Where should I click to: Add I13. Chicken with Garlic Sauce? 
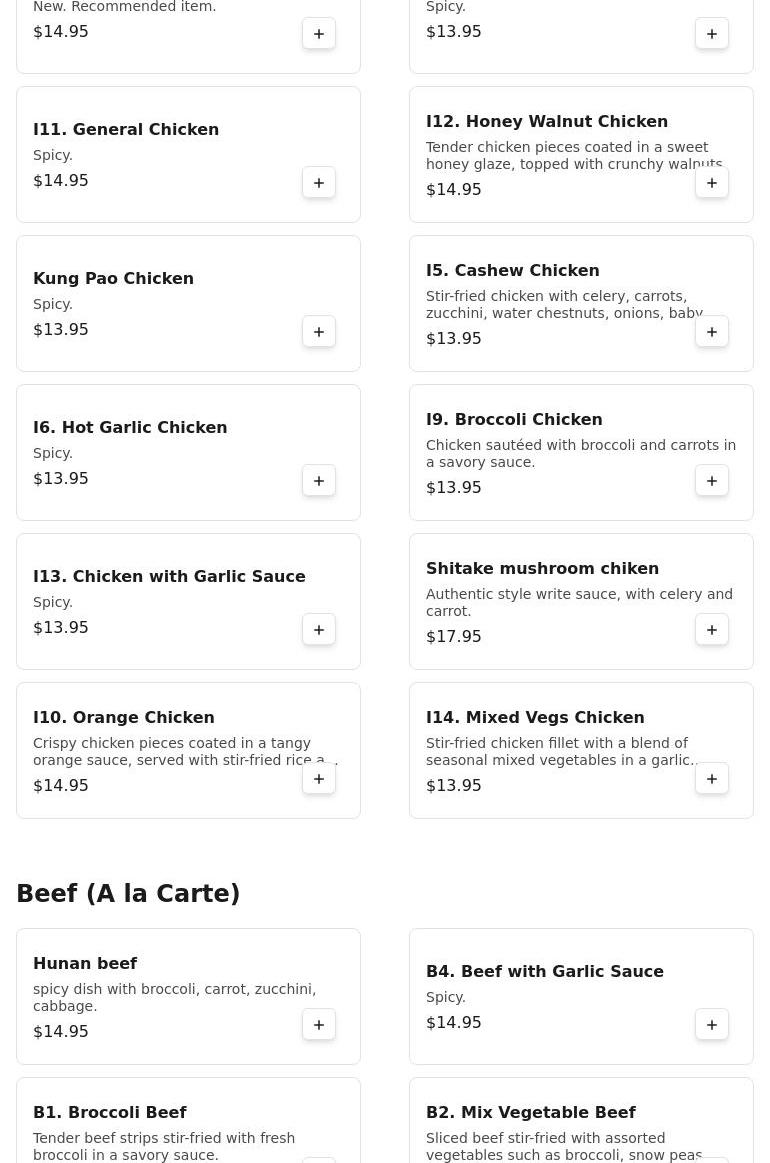click(x=319, y=630)
